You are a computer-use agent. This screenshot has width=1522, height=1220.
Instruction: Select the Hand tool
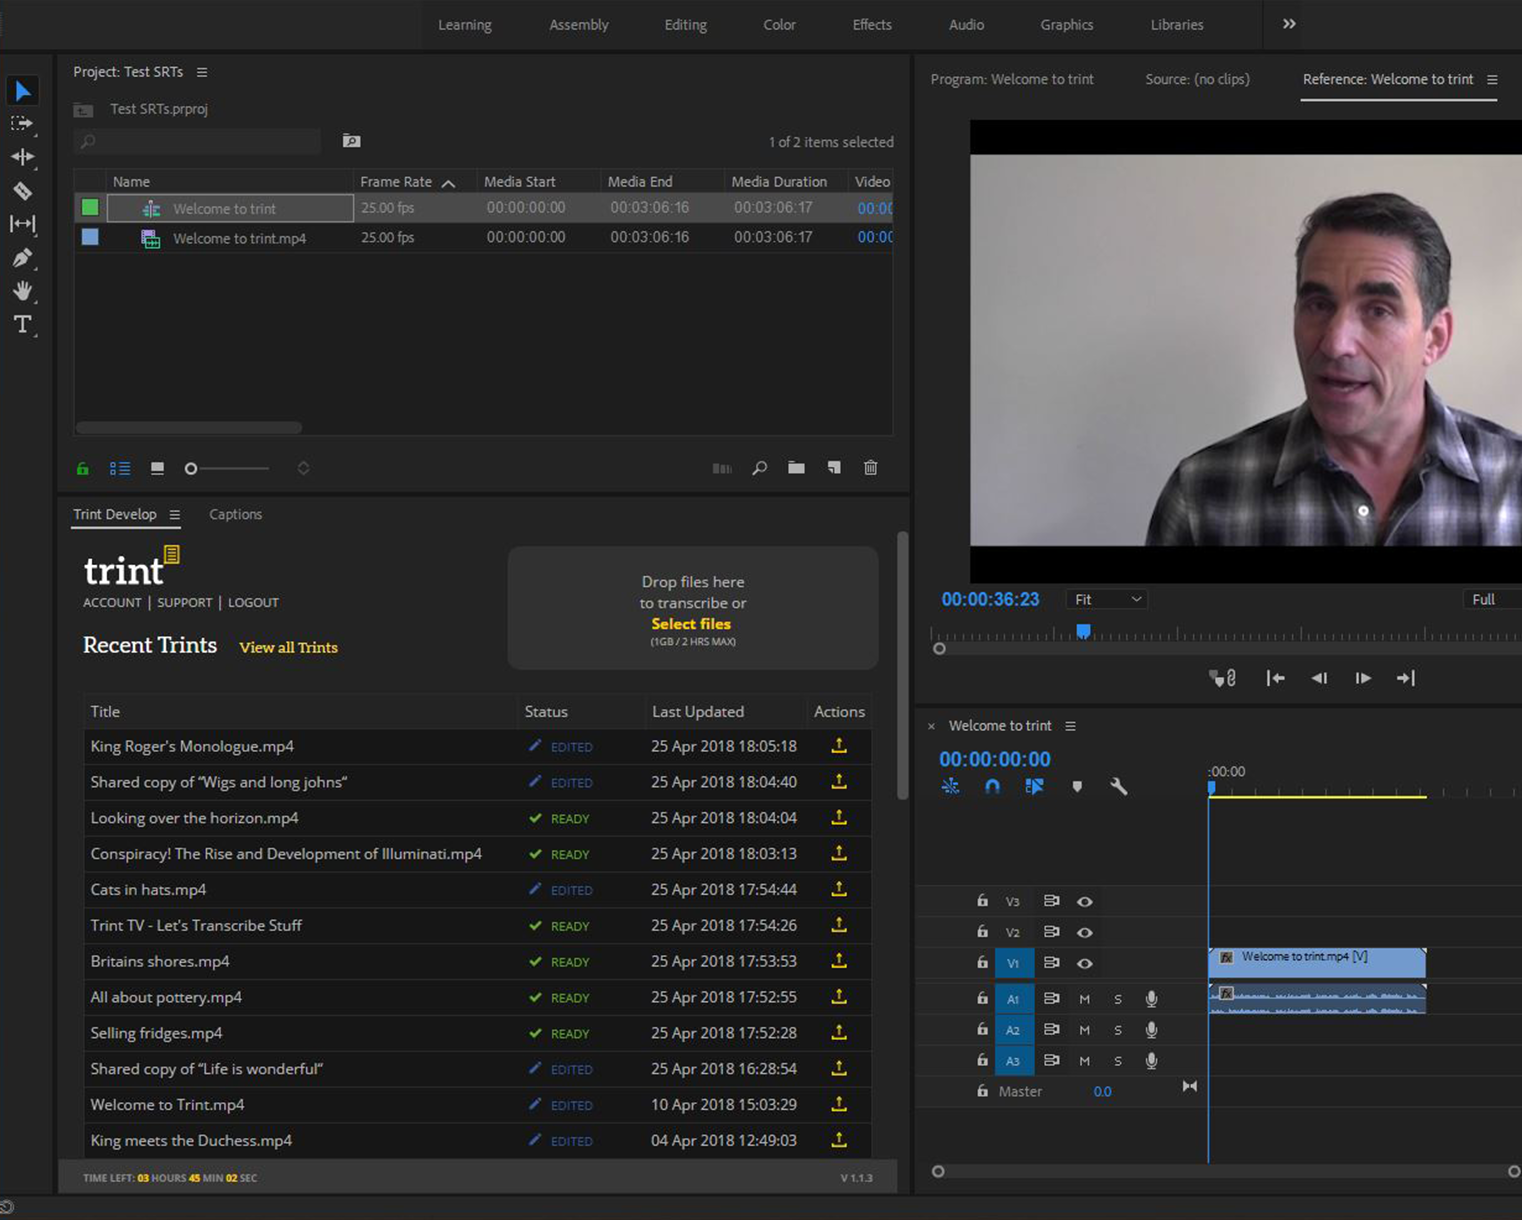click(x=22, y=291)
